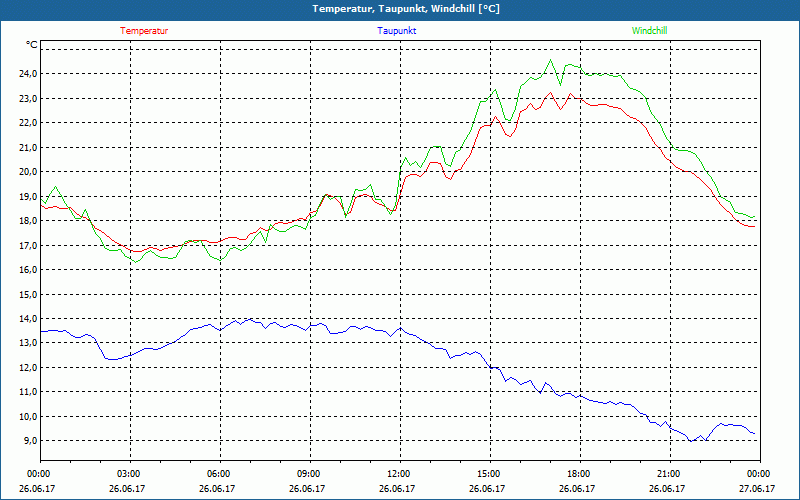Click the 23,0 y-axis value
Screen dimensions: 800x500
coord(29,98)
